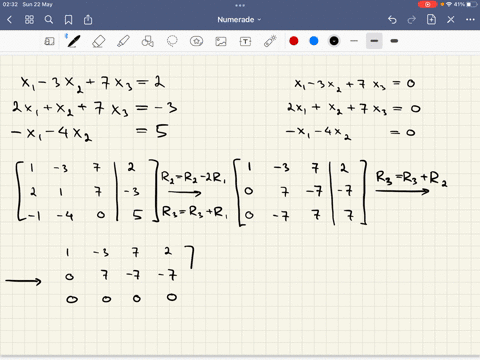The image size is (480, 360).
Task: Select the Lasso selection tool
Action: click(x=172, y=41)
